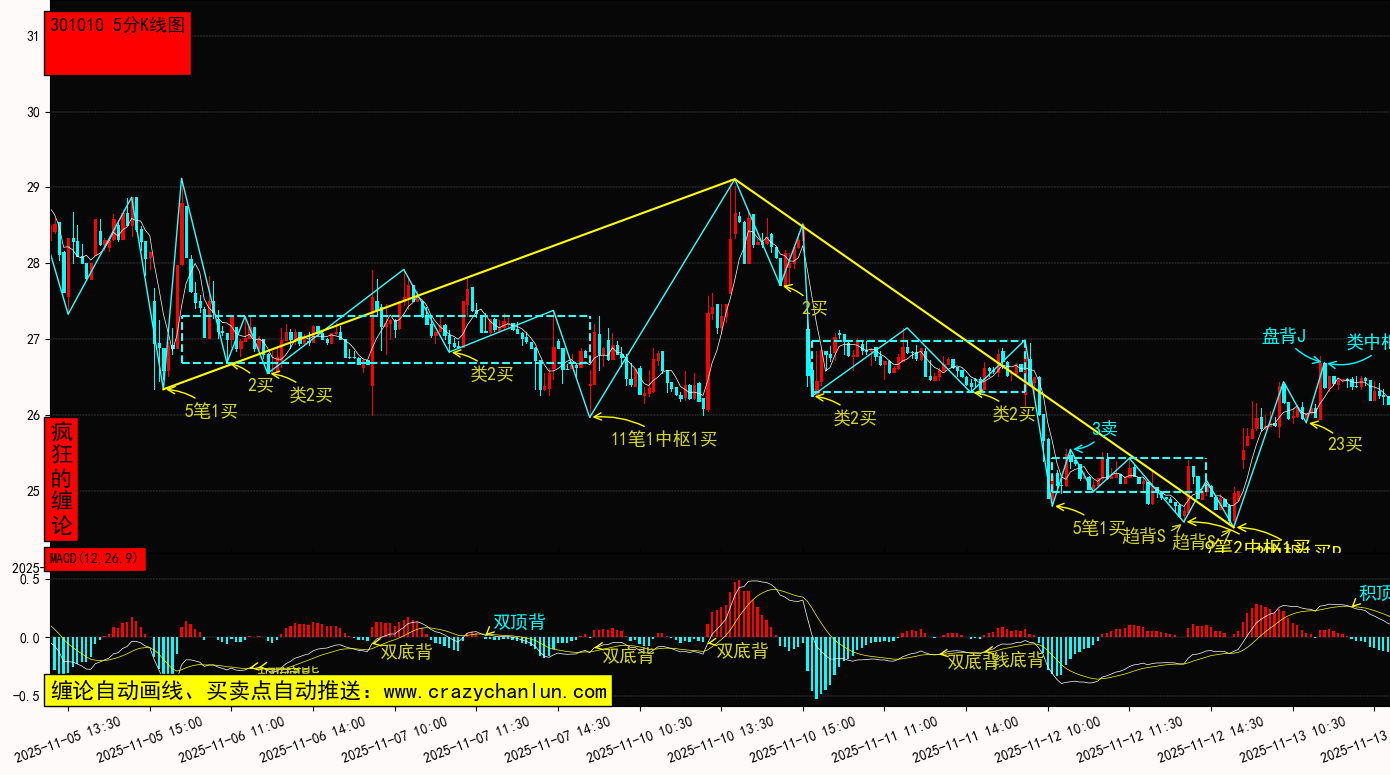Viewport: 1390px width, 775px height.
Task: Open the www.crazychanlun.com banner link
Action: pyautogui.click(x=326, y=691)
